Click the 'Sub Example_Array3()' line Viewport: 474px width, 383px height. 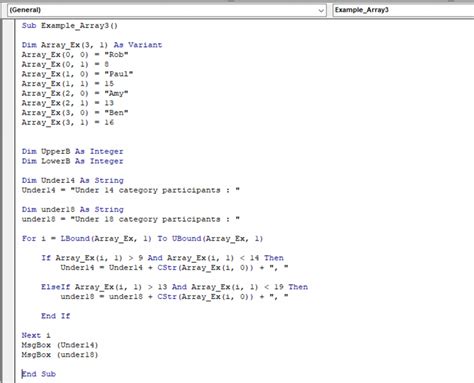(x=70, y=26)
